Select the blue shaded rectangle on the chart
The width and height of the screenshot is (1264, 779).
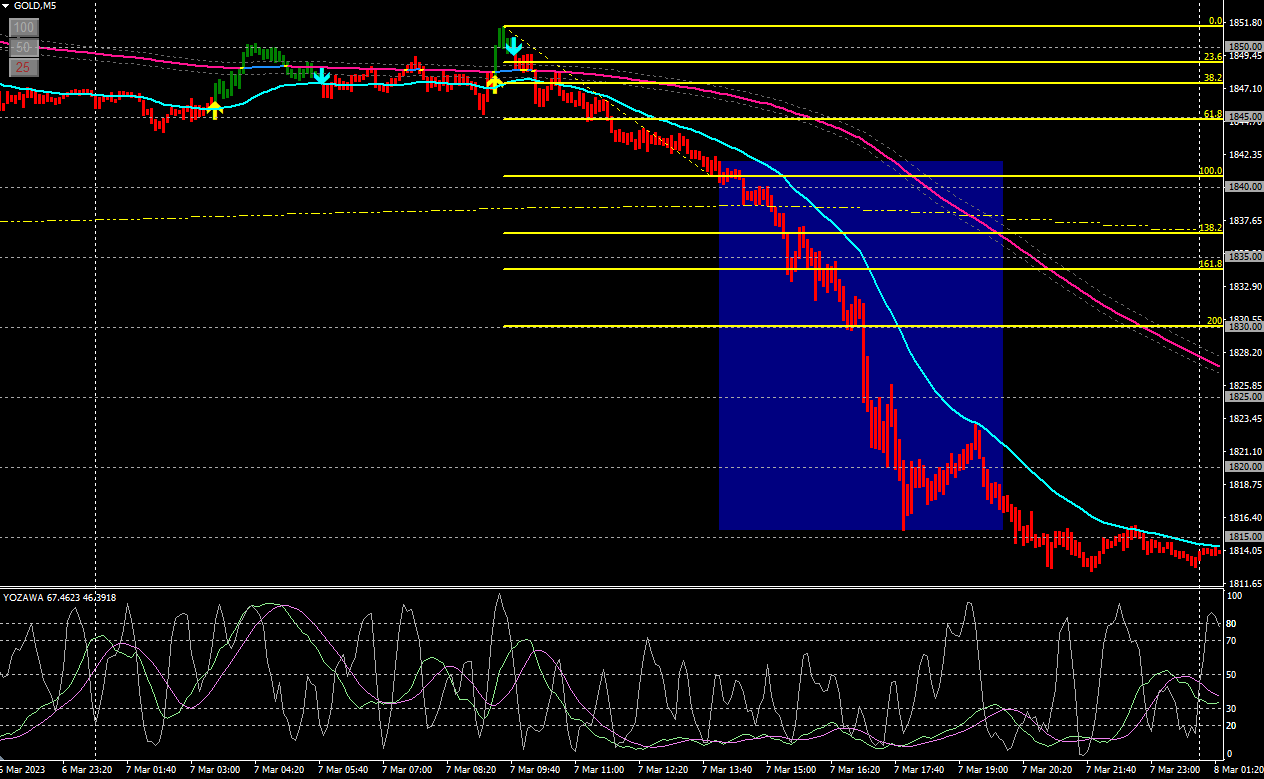point(861,345)
